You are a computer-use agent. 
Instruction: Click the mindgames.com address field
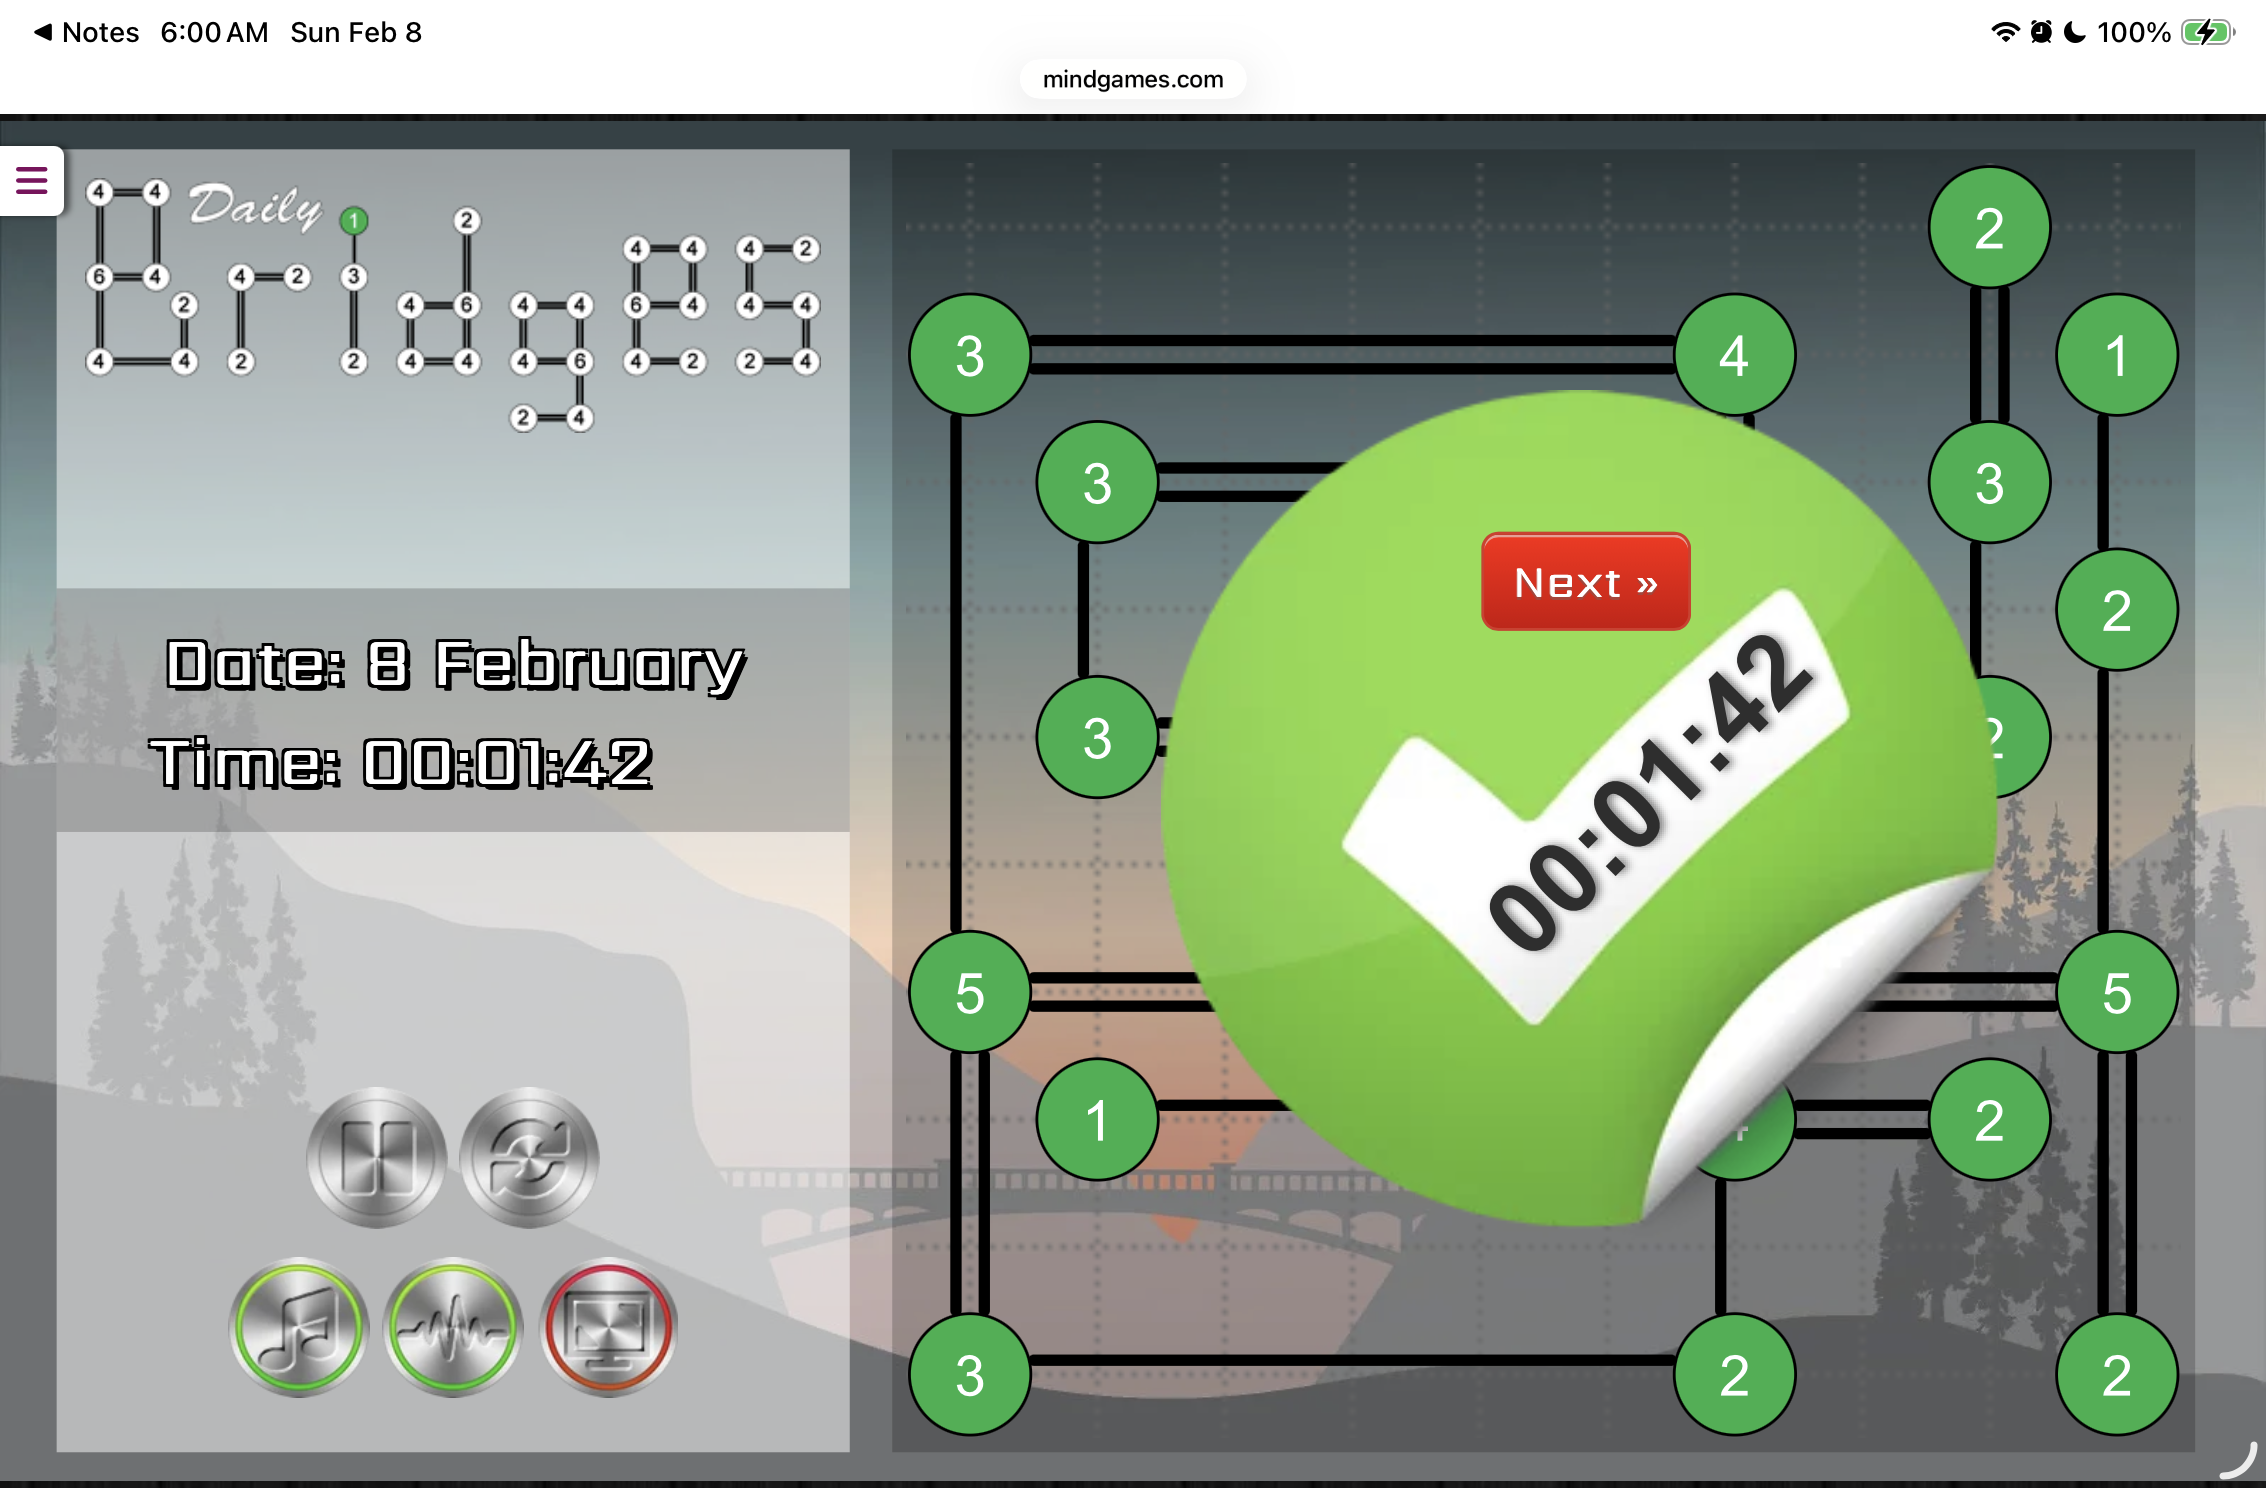[1132, 79]
